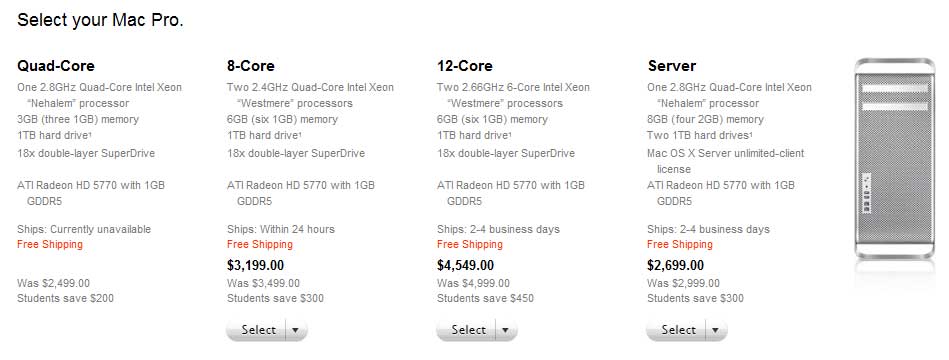The image size is (949, 360).
Task: Click Free Shipping in the Server column
Action: (680, 244)
